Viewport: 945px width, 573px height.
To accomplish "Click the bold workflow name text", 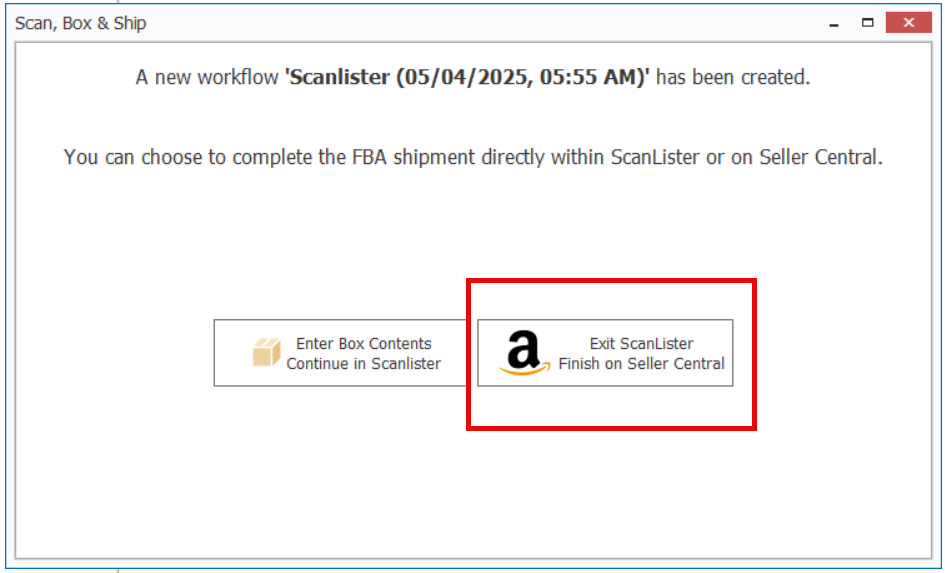I will coord(467,77).
